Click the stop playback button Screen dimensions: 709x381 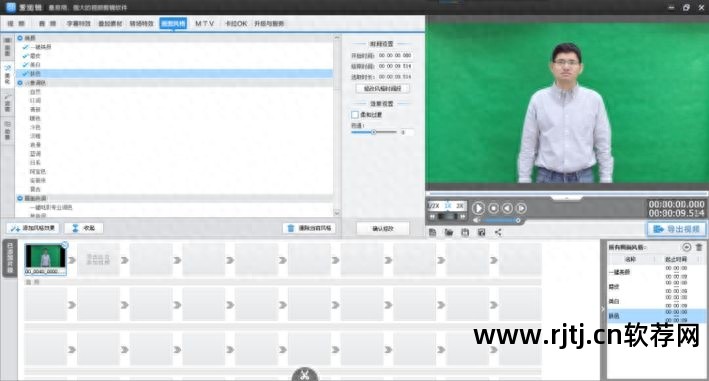click(493, 208)
